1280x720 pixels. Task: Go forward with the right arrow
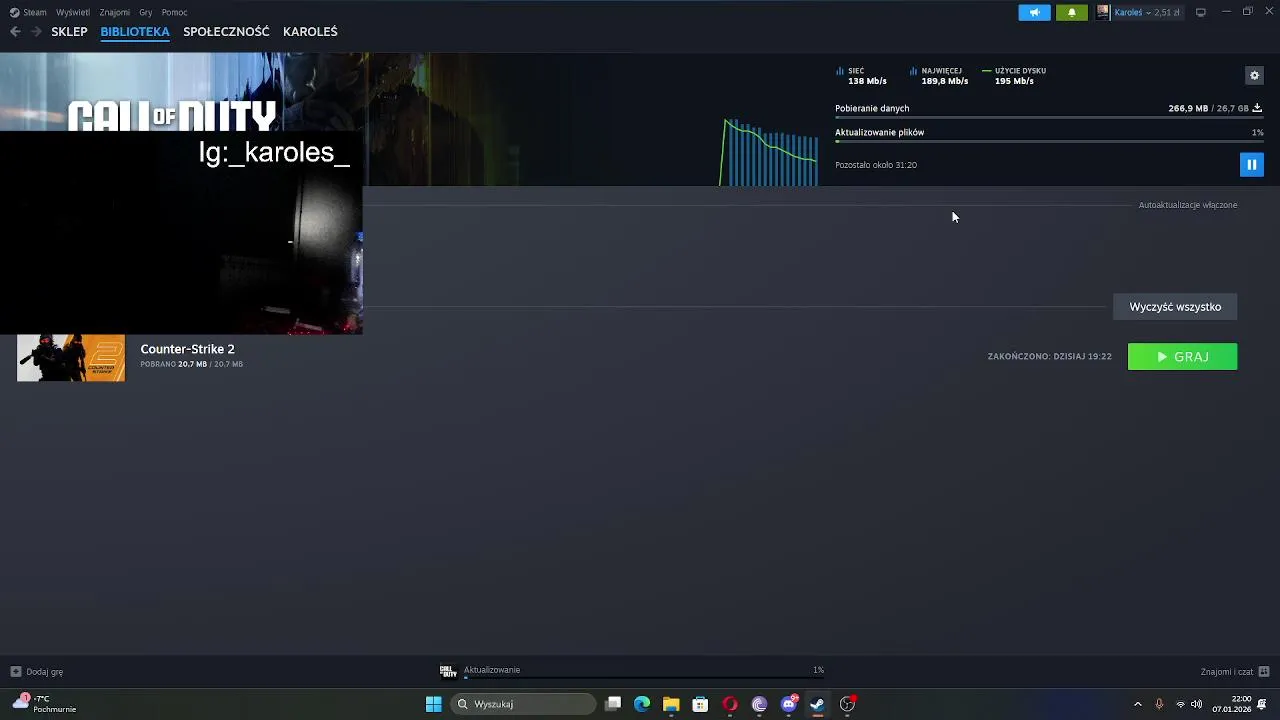tap(36, 31)
